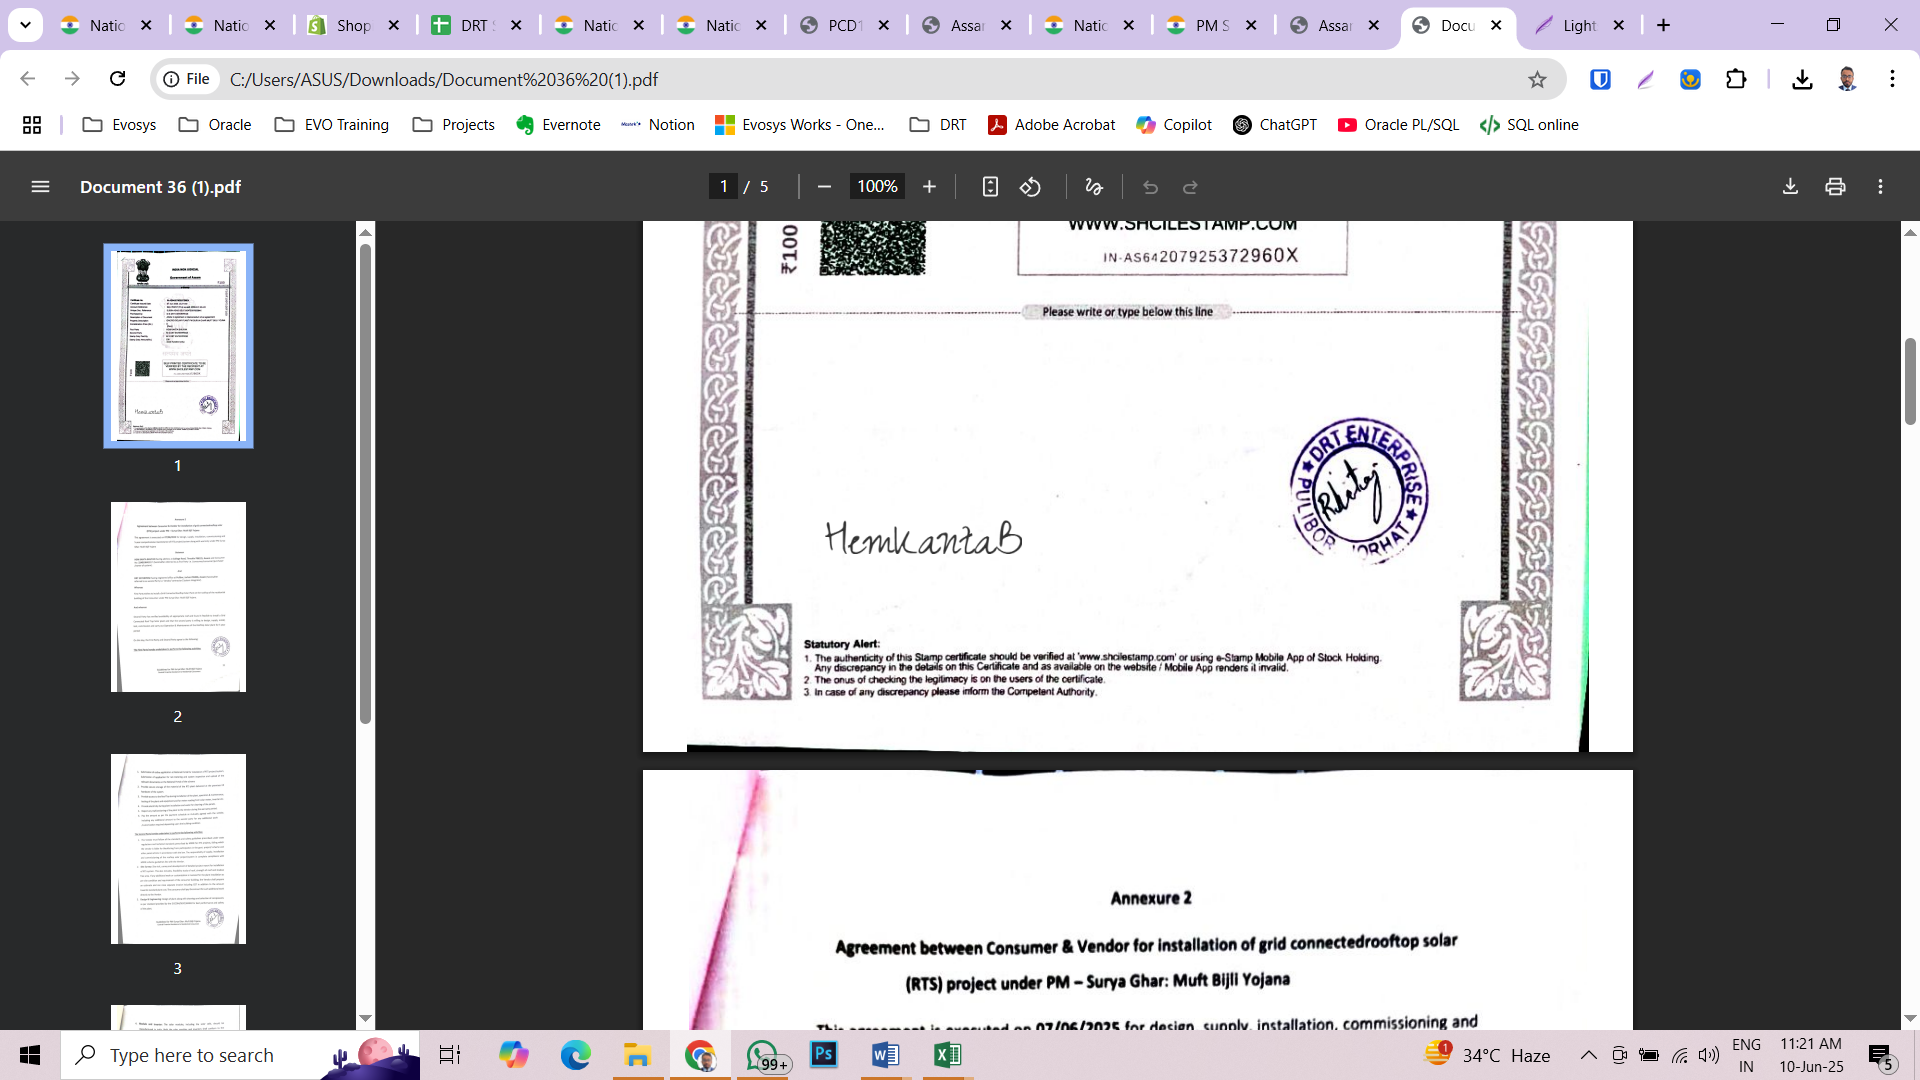This screenshot has width=1920, height=1080.
Task: Open page 2 thumbnail
Action: 178,597
